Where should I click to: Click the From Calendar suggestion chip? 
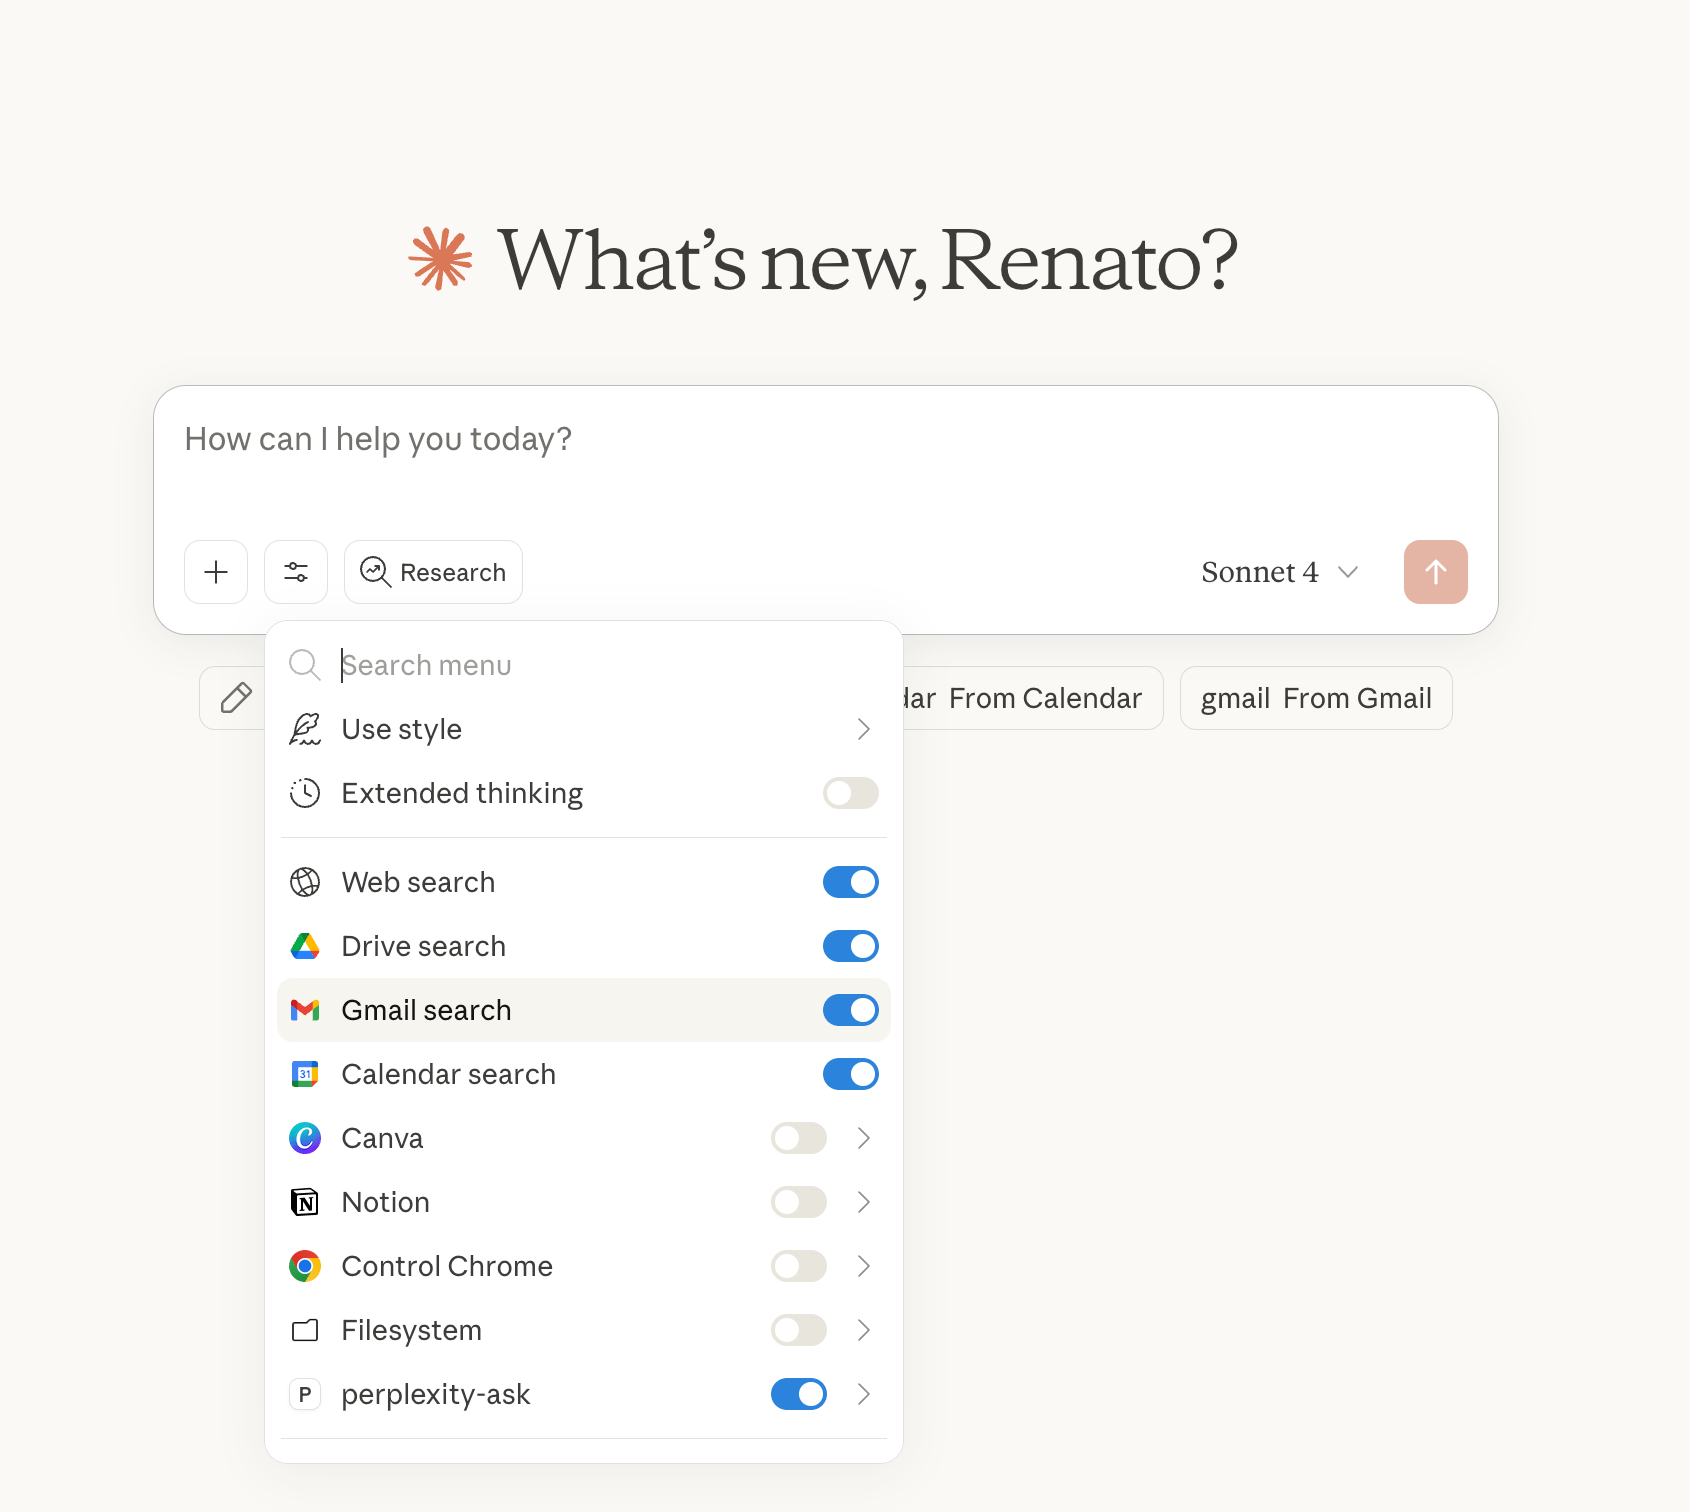[1033, 698]
